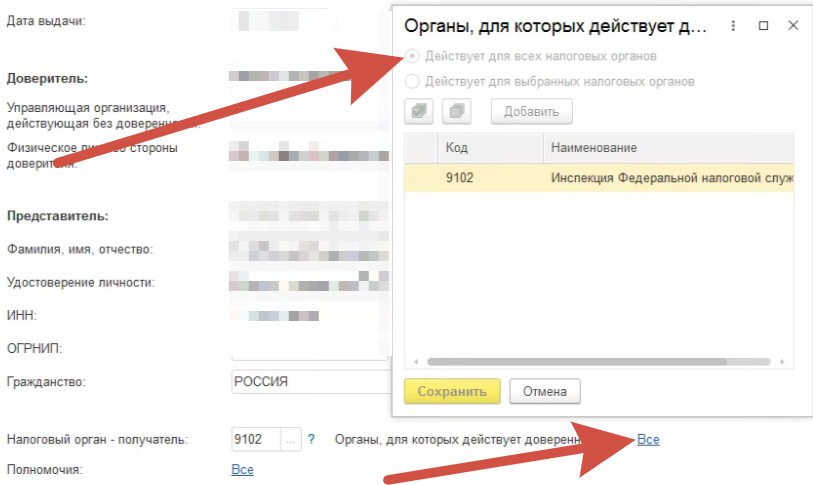Click the check all rows icon
Image resolution: width=813 pixels, height=485 pixels.
(419, 111)
